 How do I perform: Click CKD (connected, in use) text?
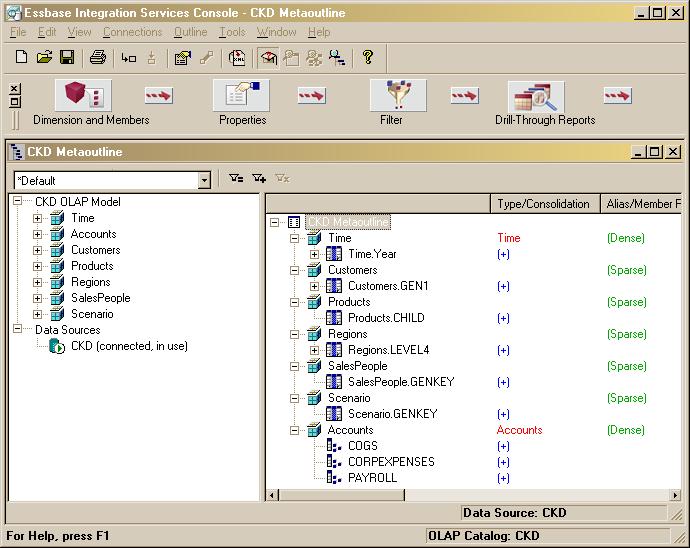pyautogui.click(x=129, y=346)
